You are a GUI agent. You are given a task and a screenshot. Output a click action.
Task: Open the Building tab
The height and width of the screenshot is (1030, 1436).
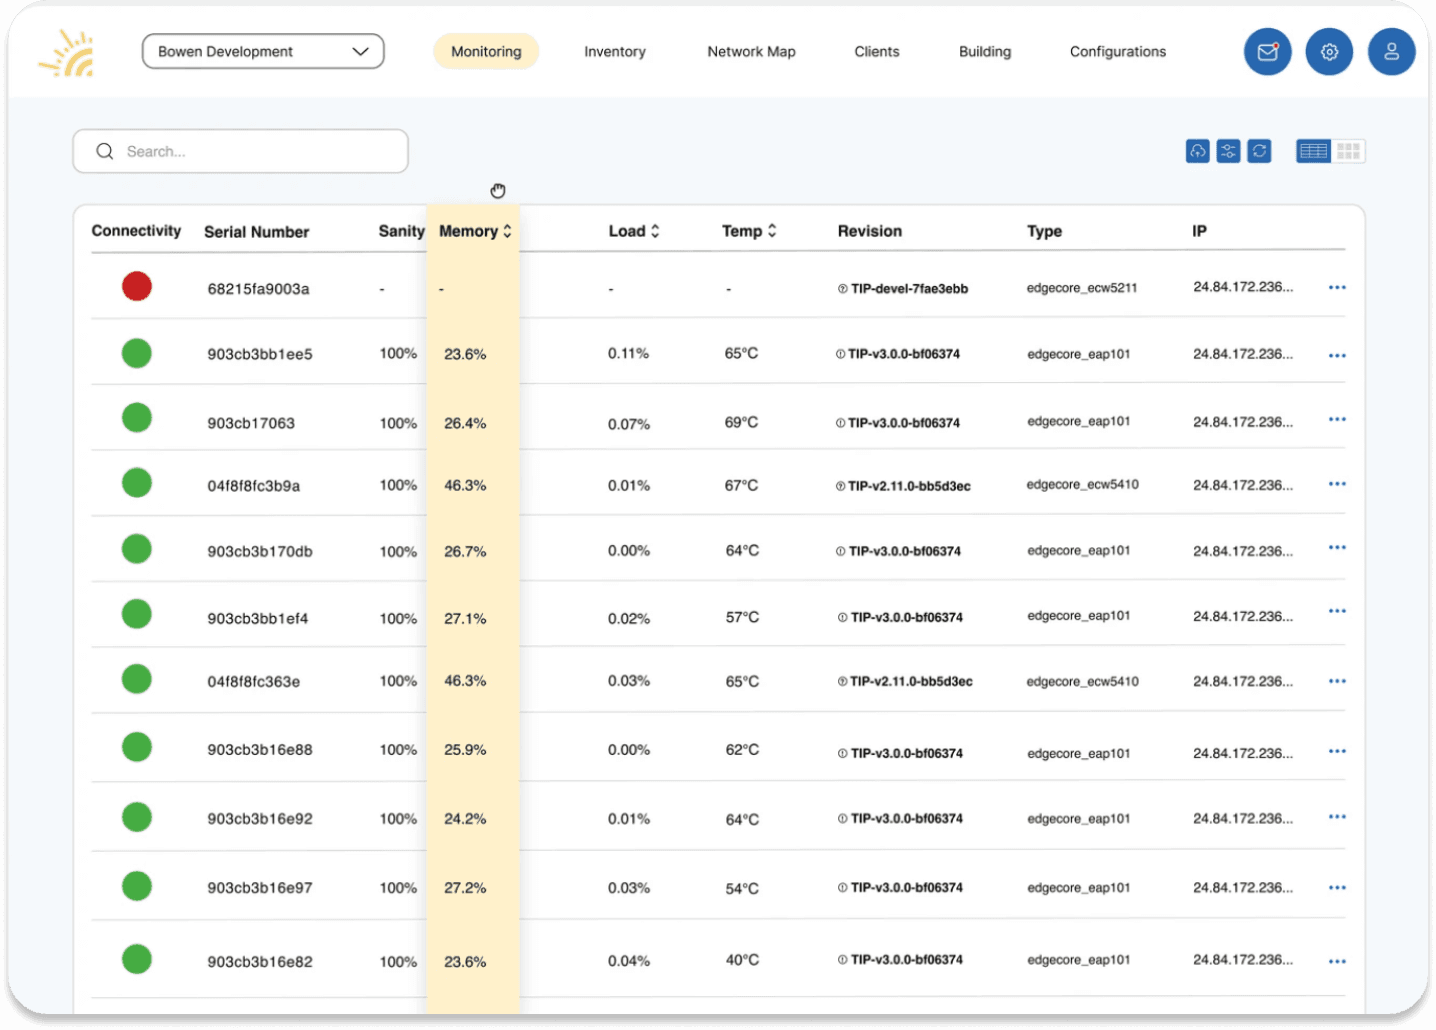point(985,52)
